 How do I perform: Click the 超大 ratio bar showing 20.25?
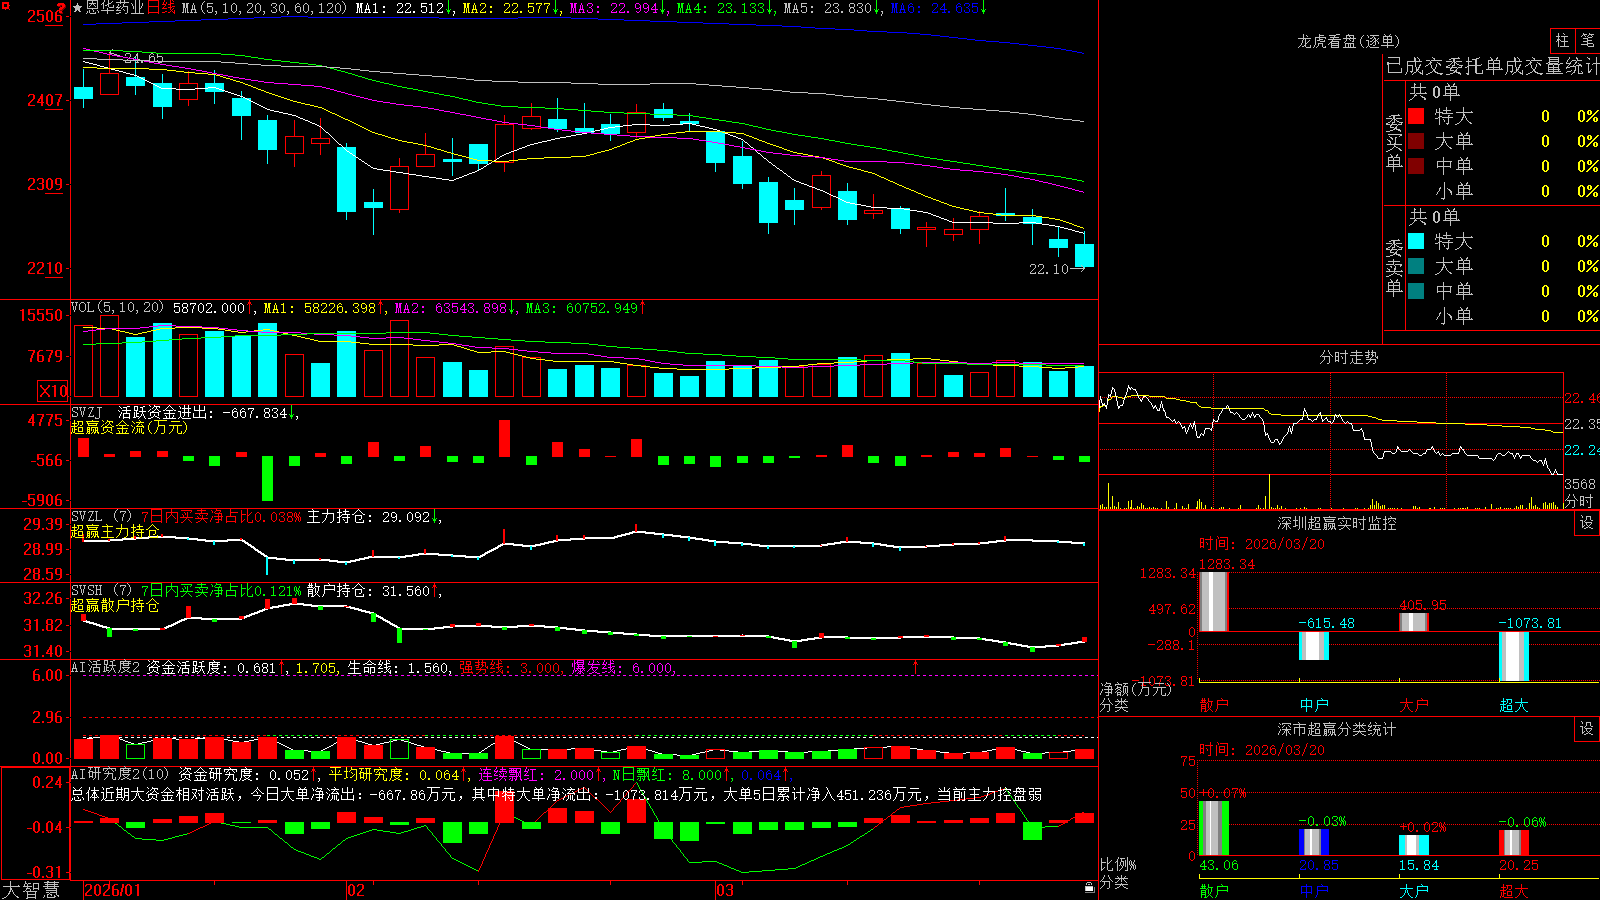[1513, 843]
